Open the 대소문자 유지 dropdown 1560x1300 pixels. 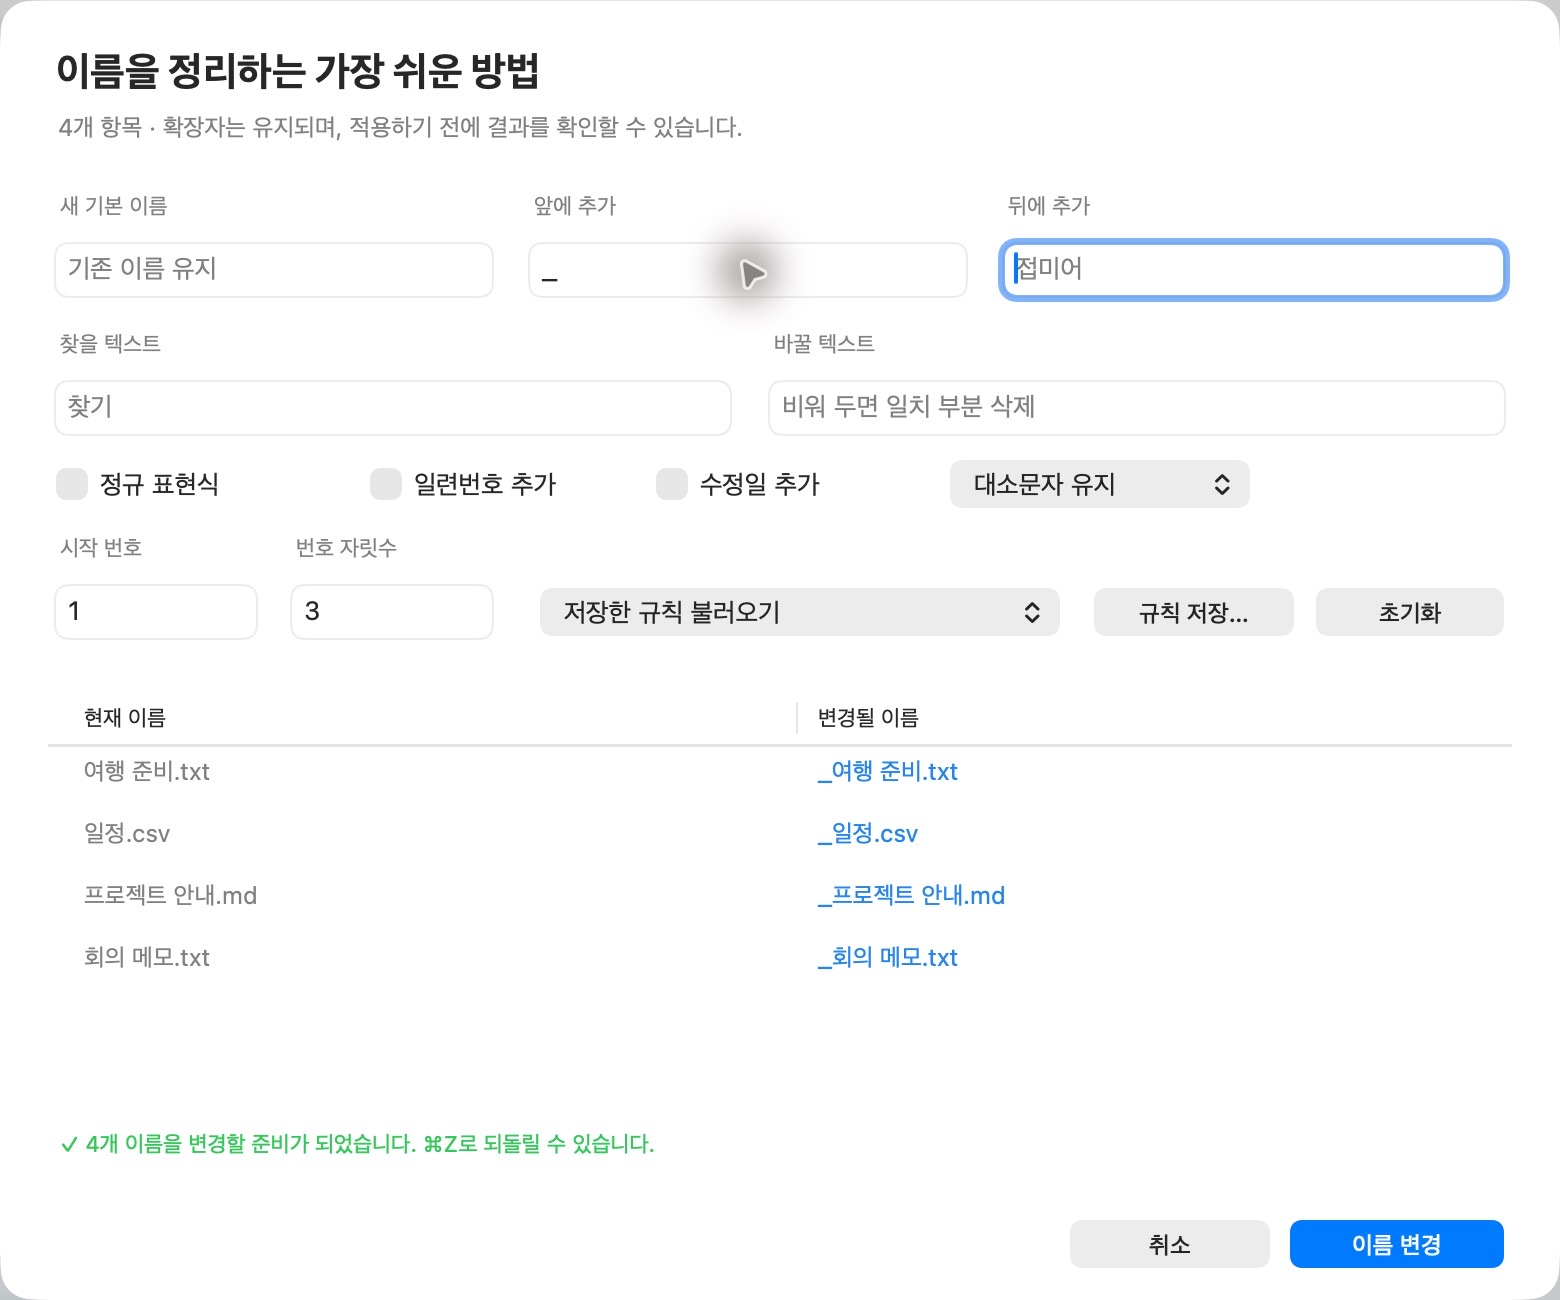pyautogui.click(x=1099, y=485)
